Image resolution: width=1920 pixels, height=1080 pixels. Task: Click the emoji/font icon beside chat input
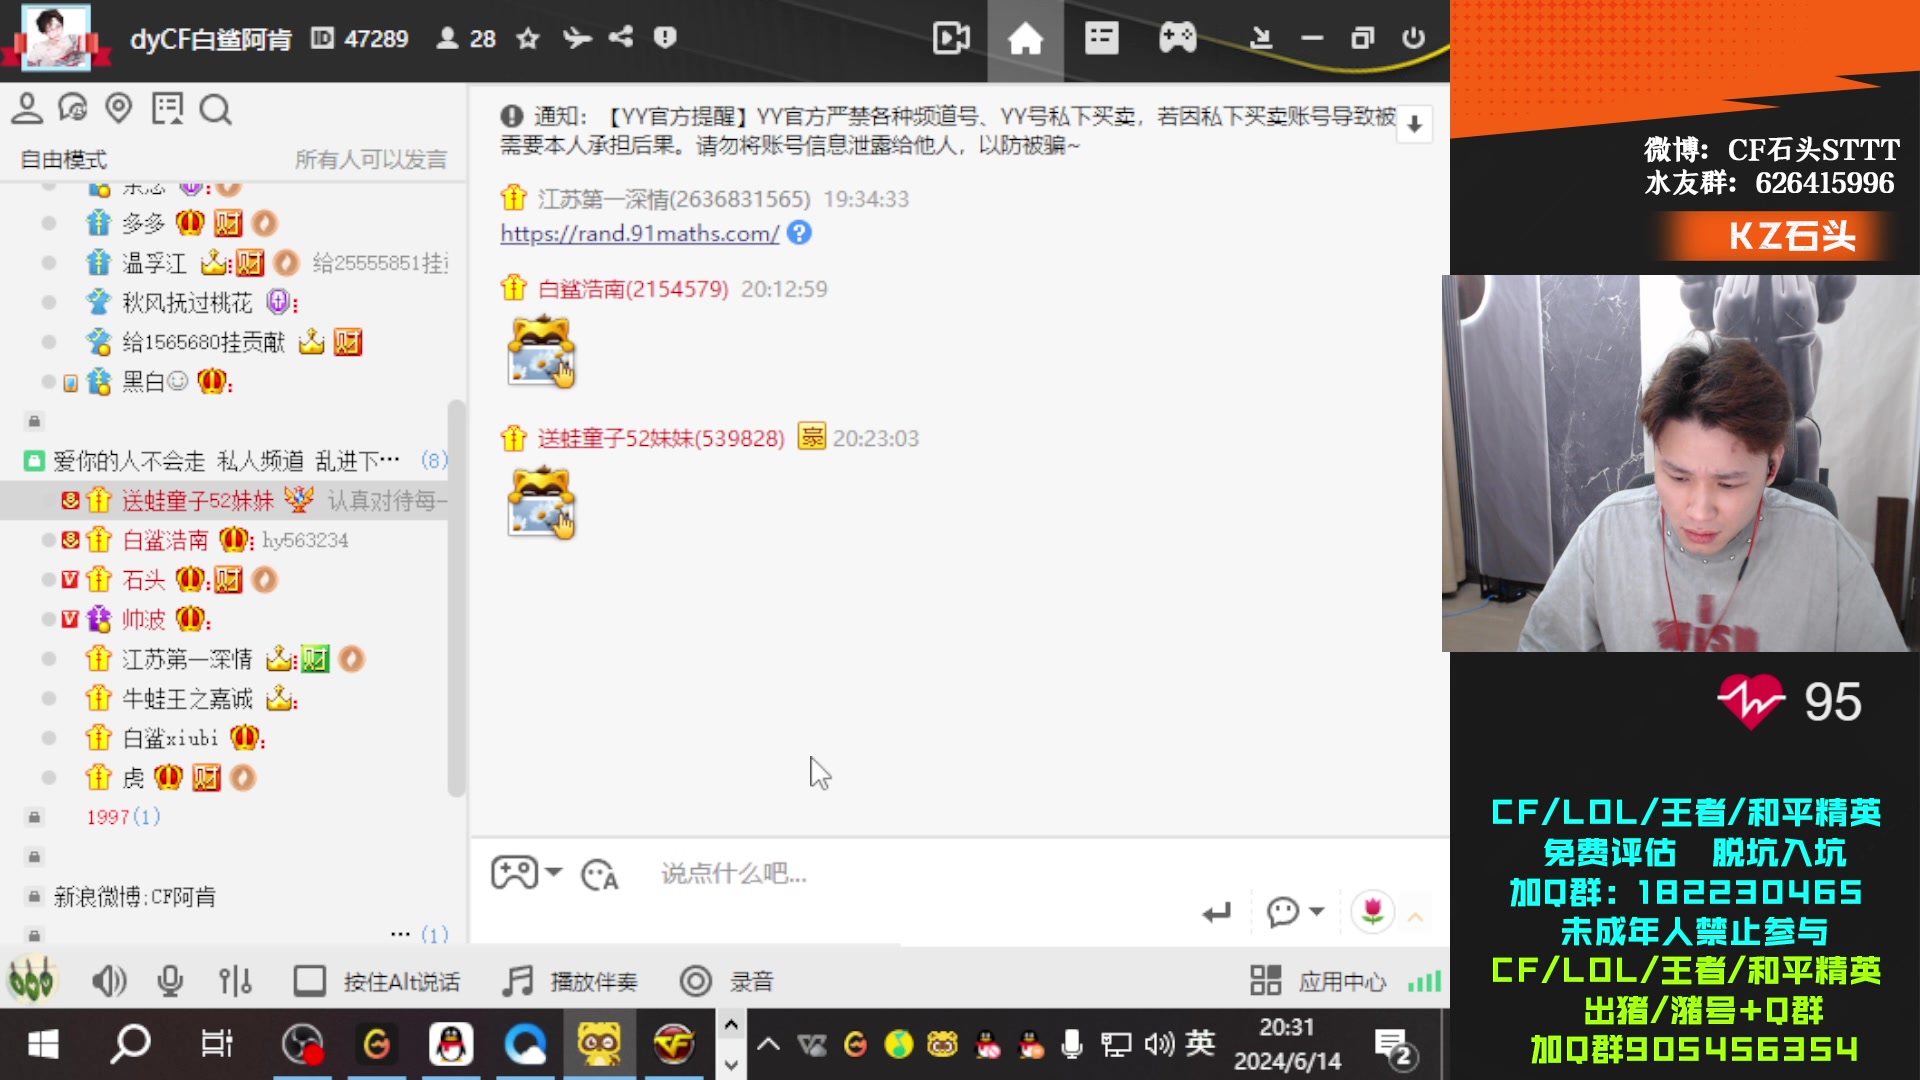(x=601, y=873)
